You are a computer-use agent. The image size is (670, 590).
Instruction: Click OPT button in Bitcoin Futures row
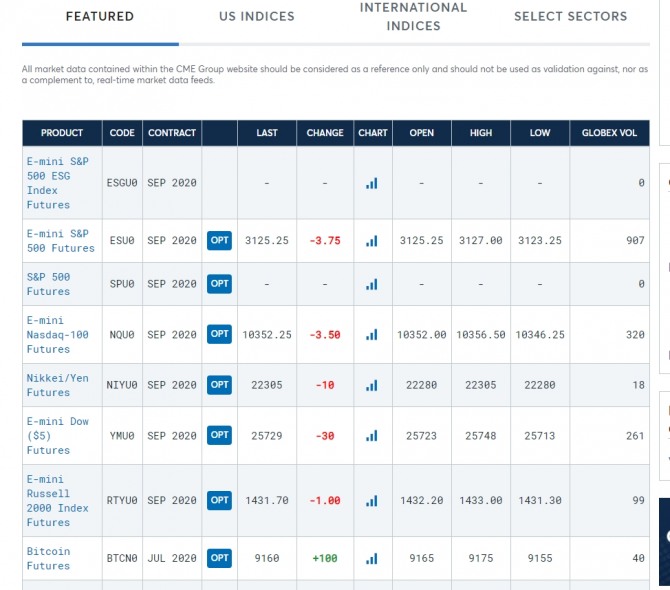tap(220, 558)
